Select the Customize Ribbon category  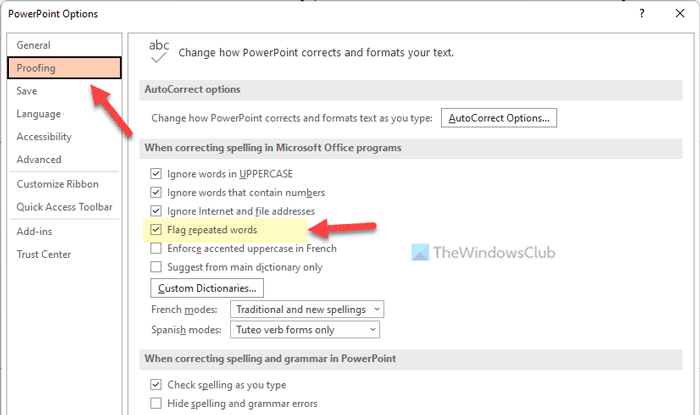[58, 184]
